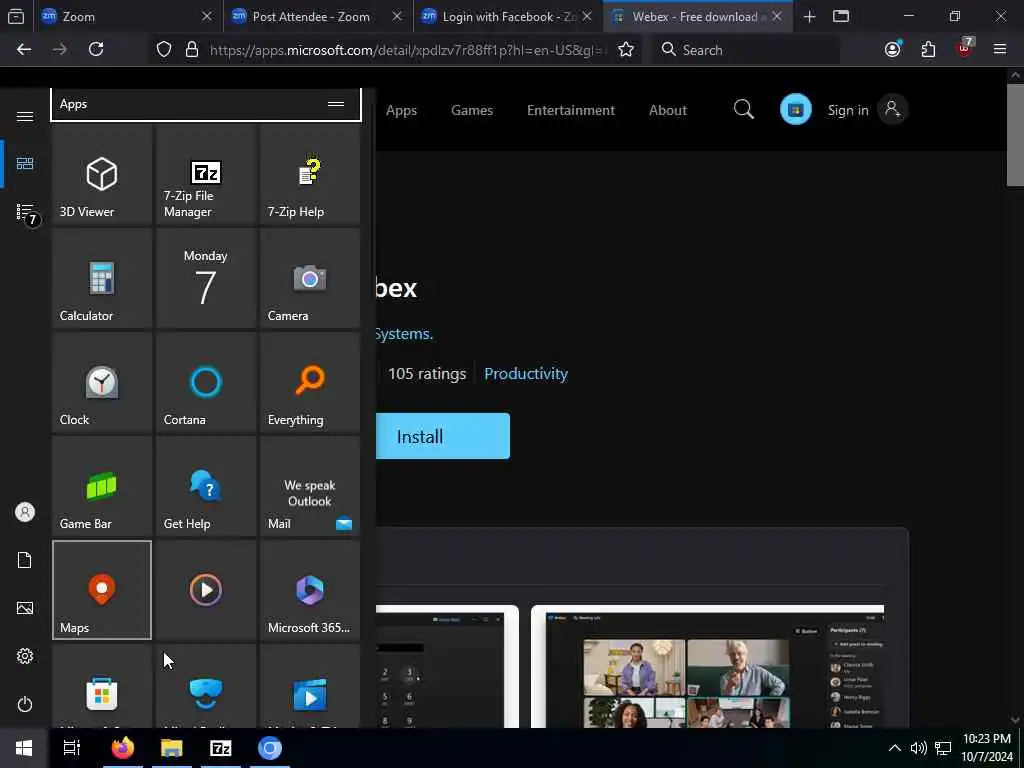Open File Explorer from the taskbar

click(172, 748)
